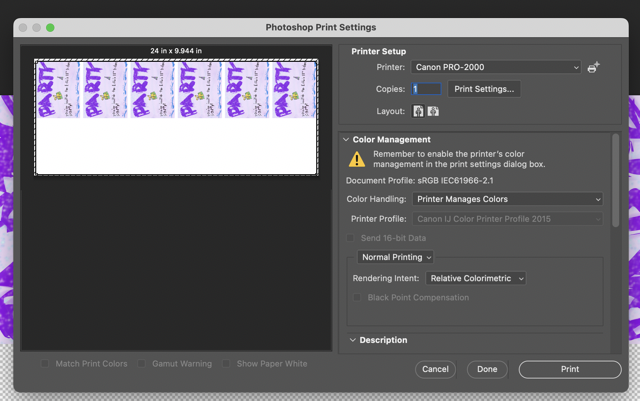Click the Print Settings button
Image resolution: width=640 pixels, height=401 pixels.
[484, 89]
